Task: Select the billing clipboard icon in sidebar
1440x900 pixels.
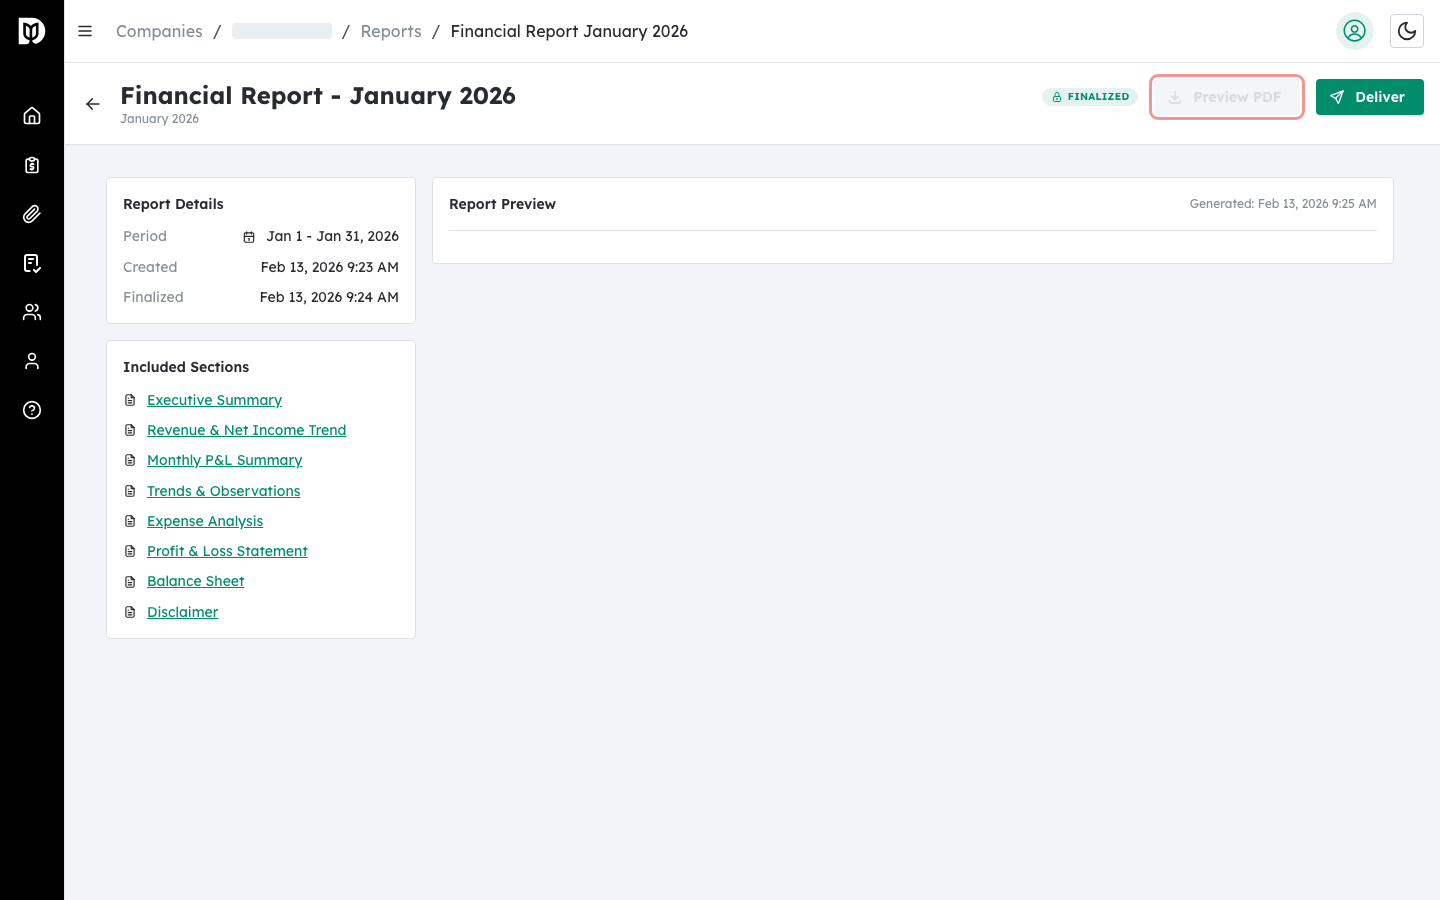Action: tap(32, 164)
